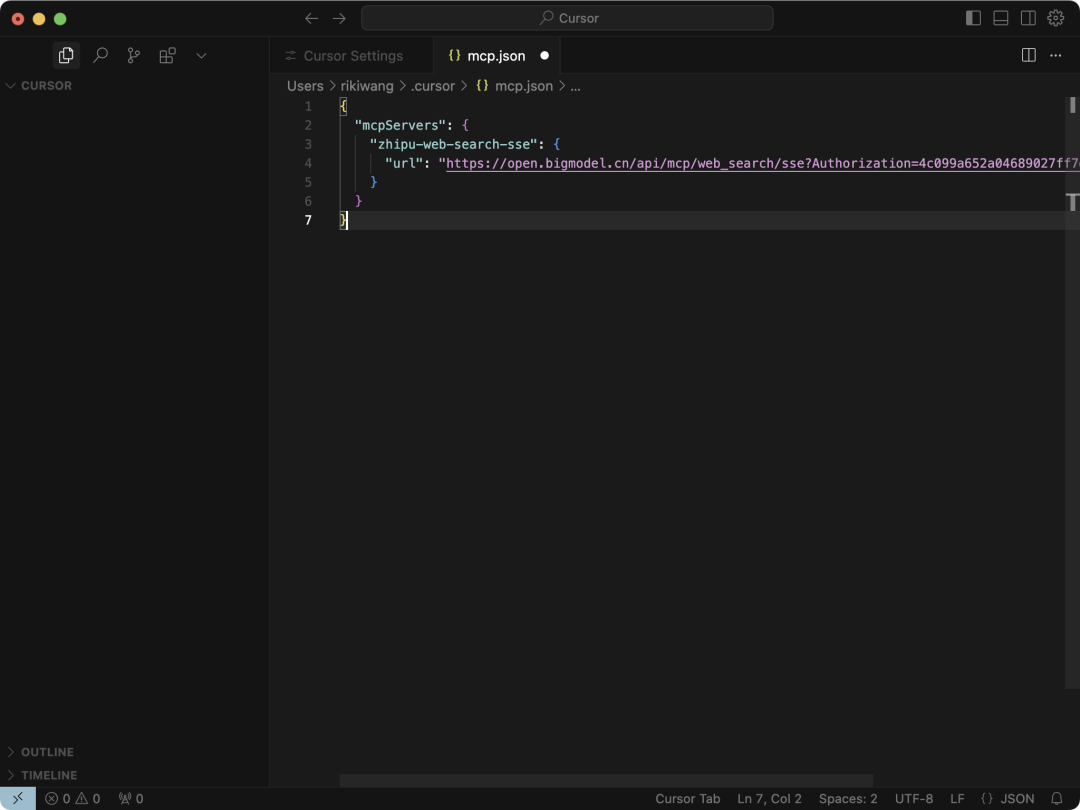Click the .cursor breadcrumb segment
1080x810 pixels.
point(433,86)
